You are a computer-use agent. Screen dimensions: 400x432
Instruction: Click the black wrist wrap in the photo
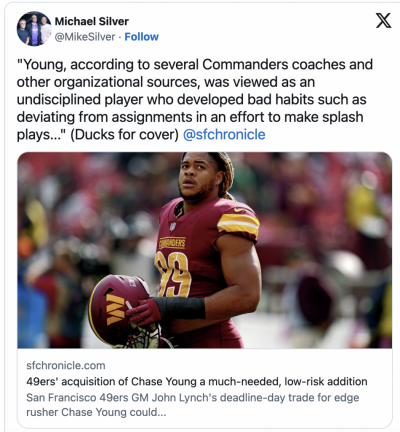tap(180, 308)
